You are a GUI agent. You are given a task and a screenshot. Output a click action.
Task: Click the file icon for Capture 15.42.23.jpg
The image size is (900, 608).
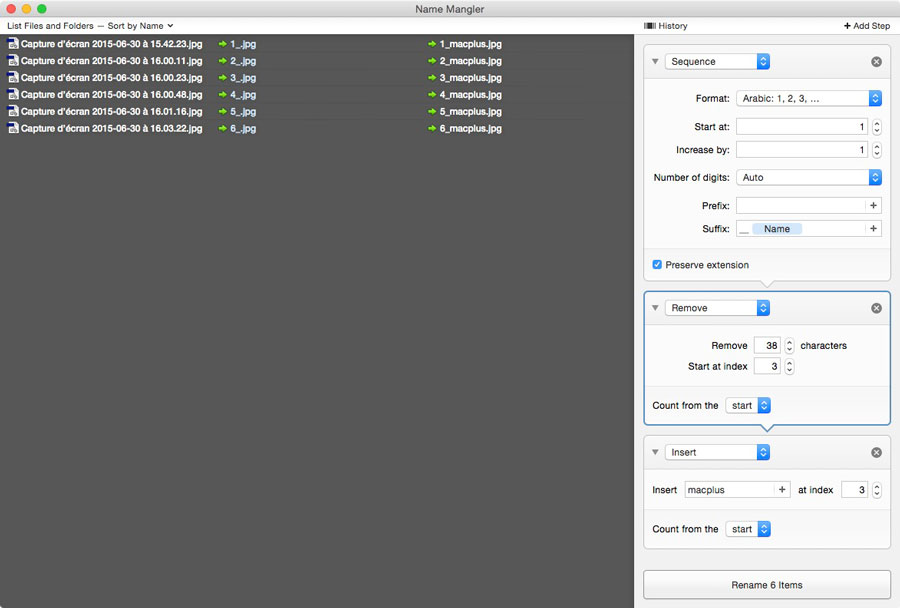13,44
